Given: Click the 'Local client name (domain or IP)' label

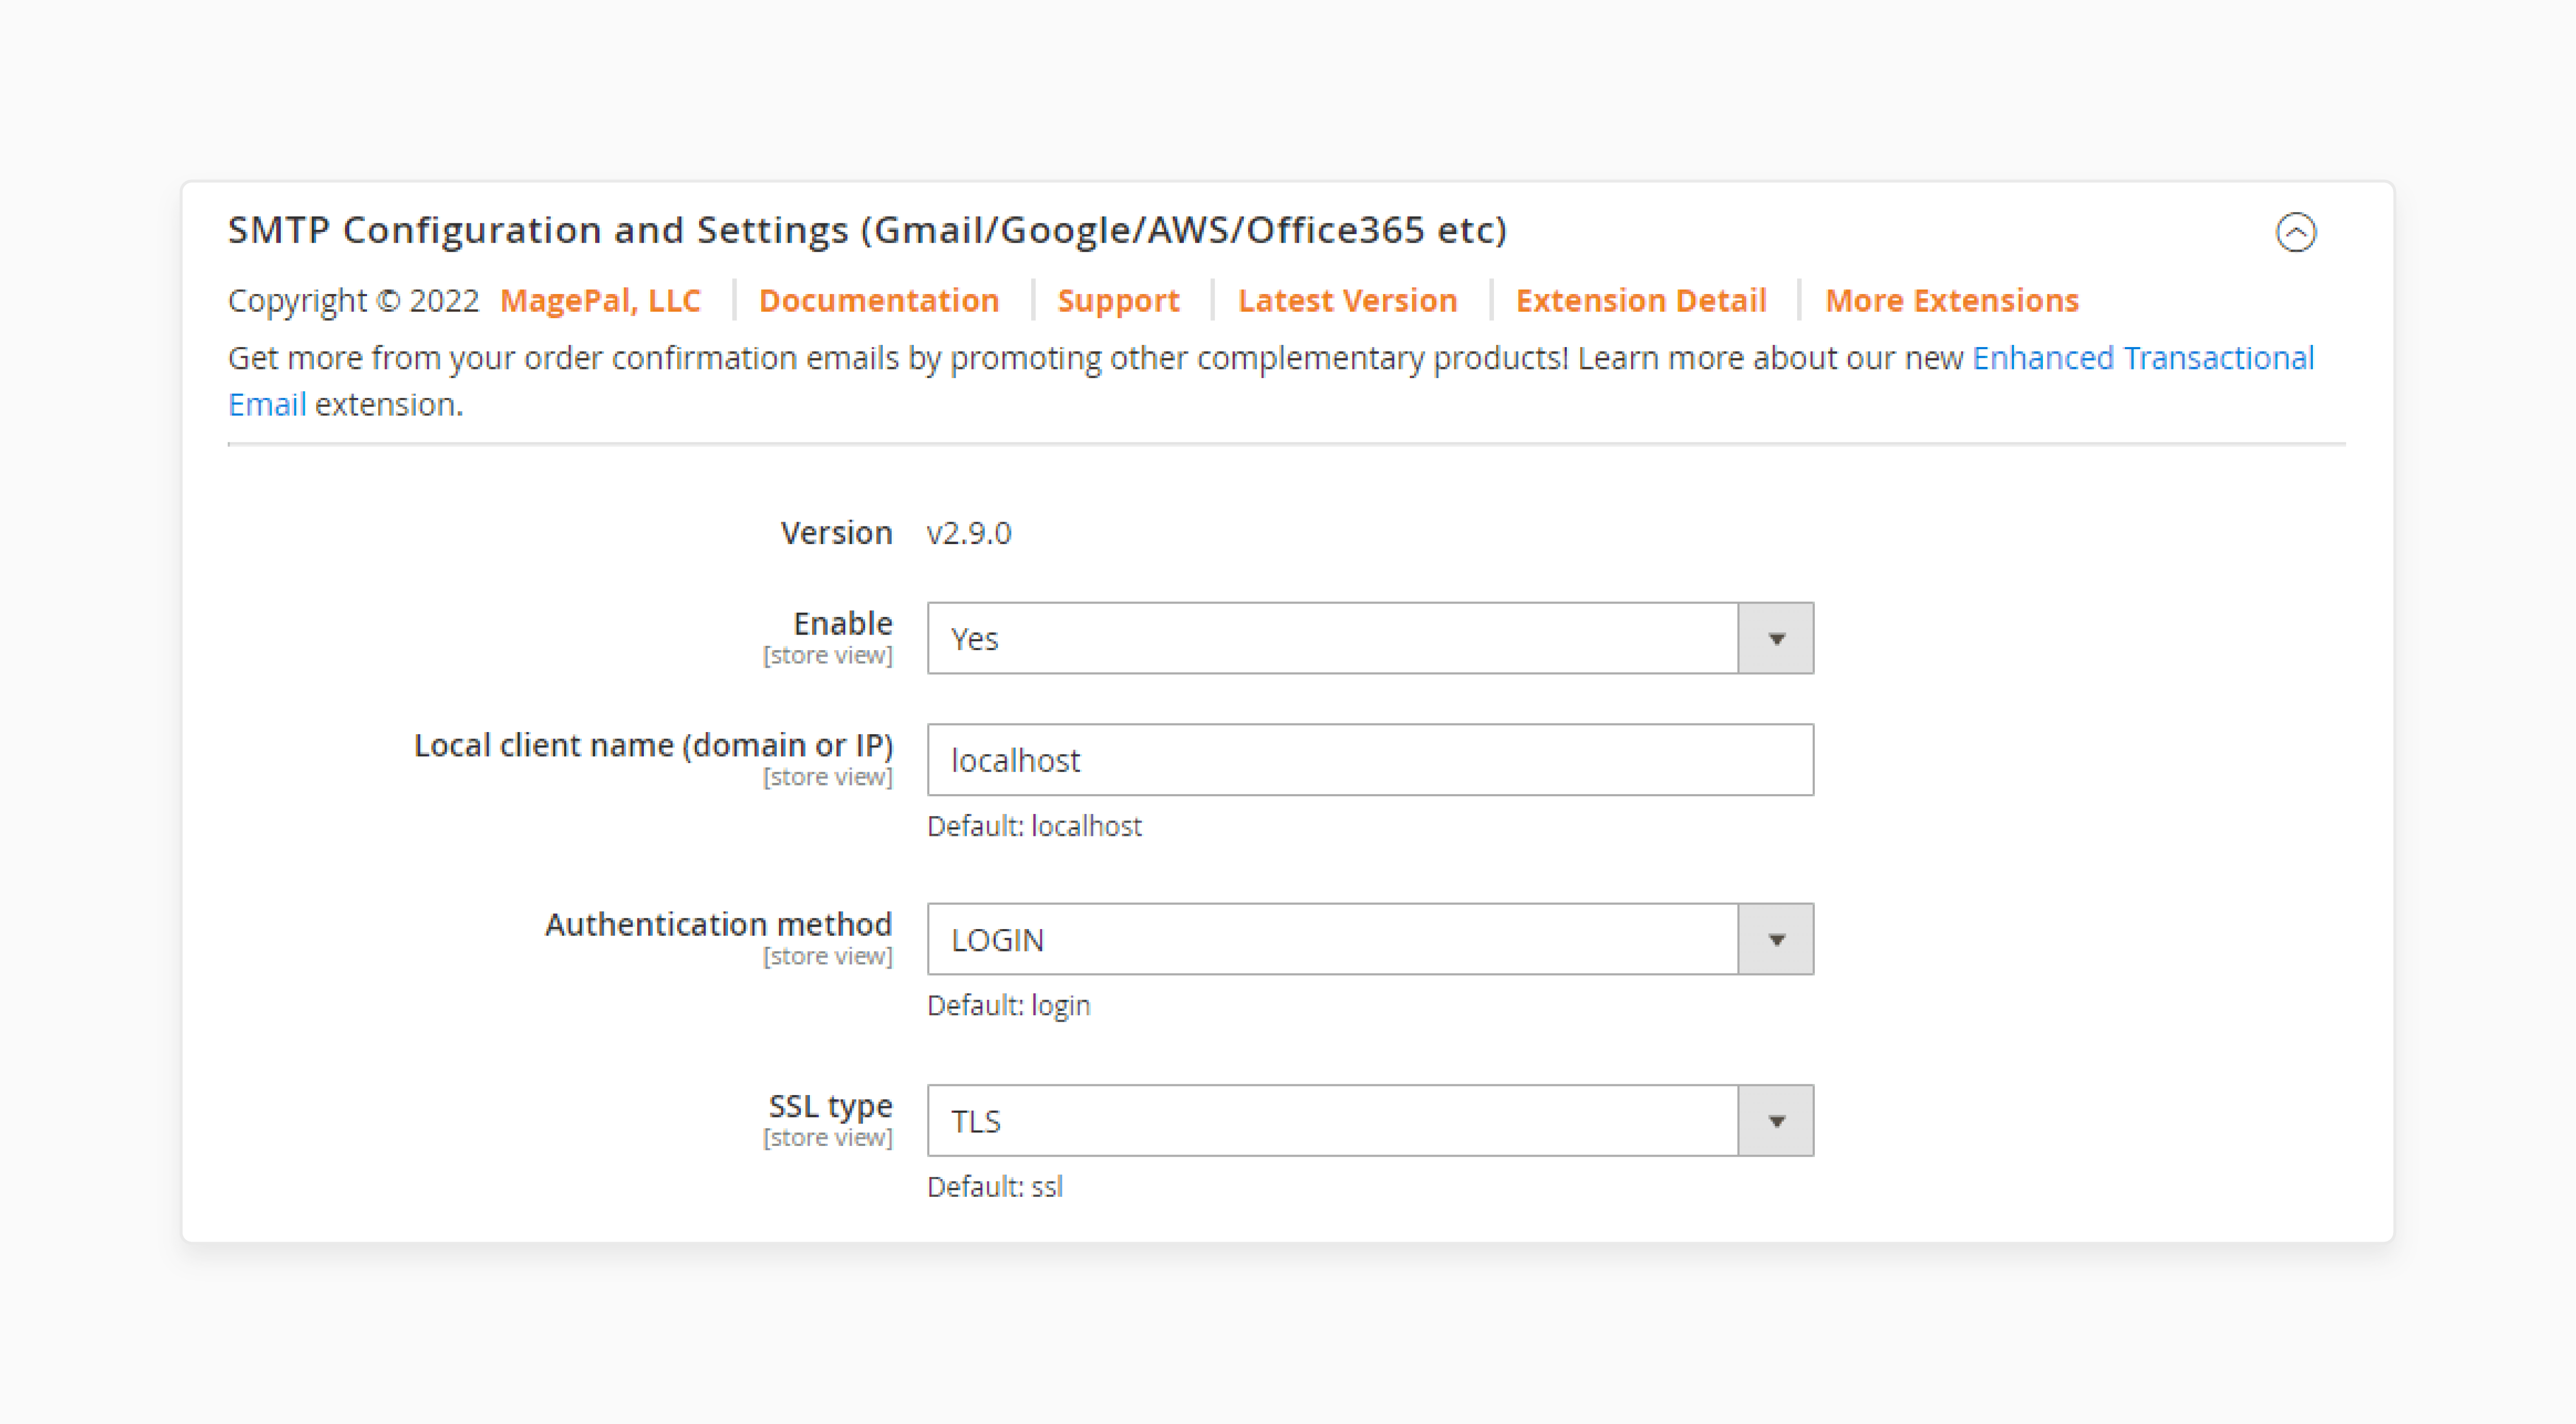Looking at the screenshot, I should [x=653, y=745].
